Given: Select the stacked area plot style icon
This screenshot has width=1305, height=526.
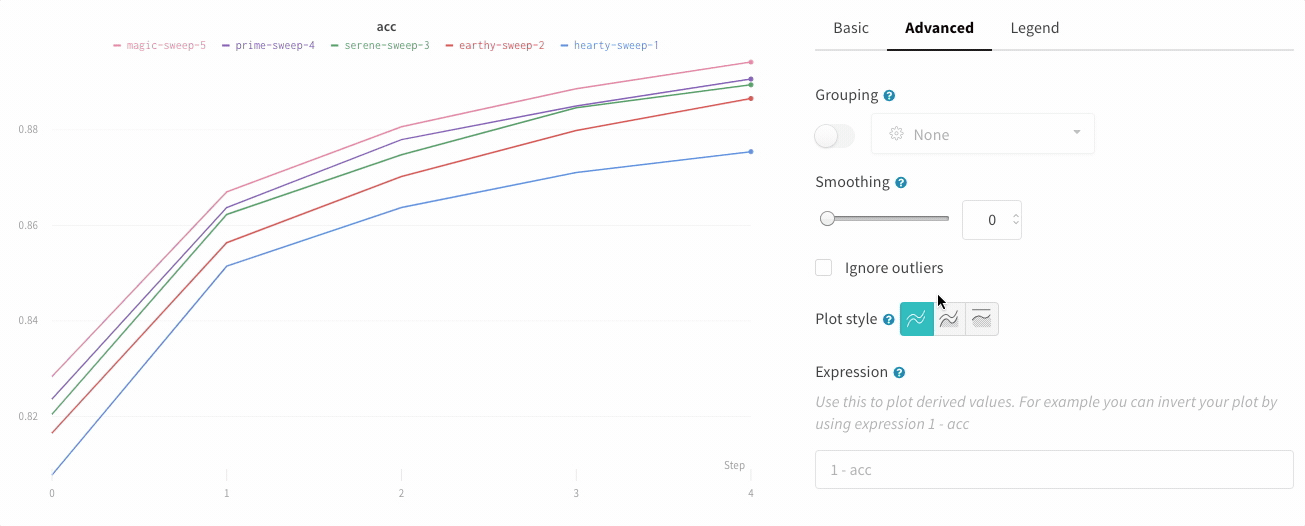Looking at the screenshot, I should click(949, 319).
